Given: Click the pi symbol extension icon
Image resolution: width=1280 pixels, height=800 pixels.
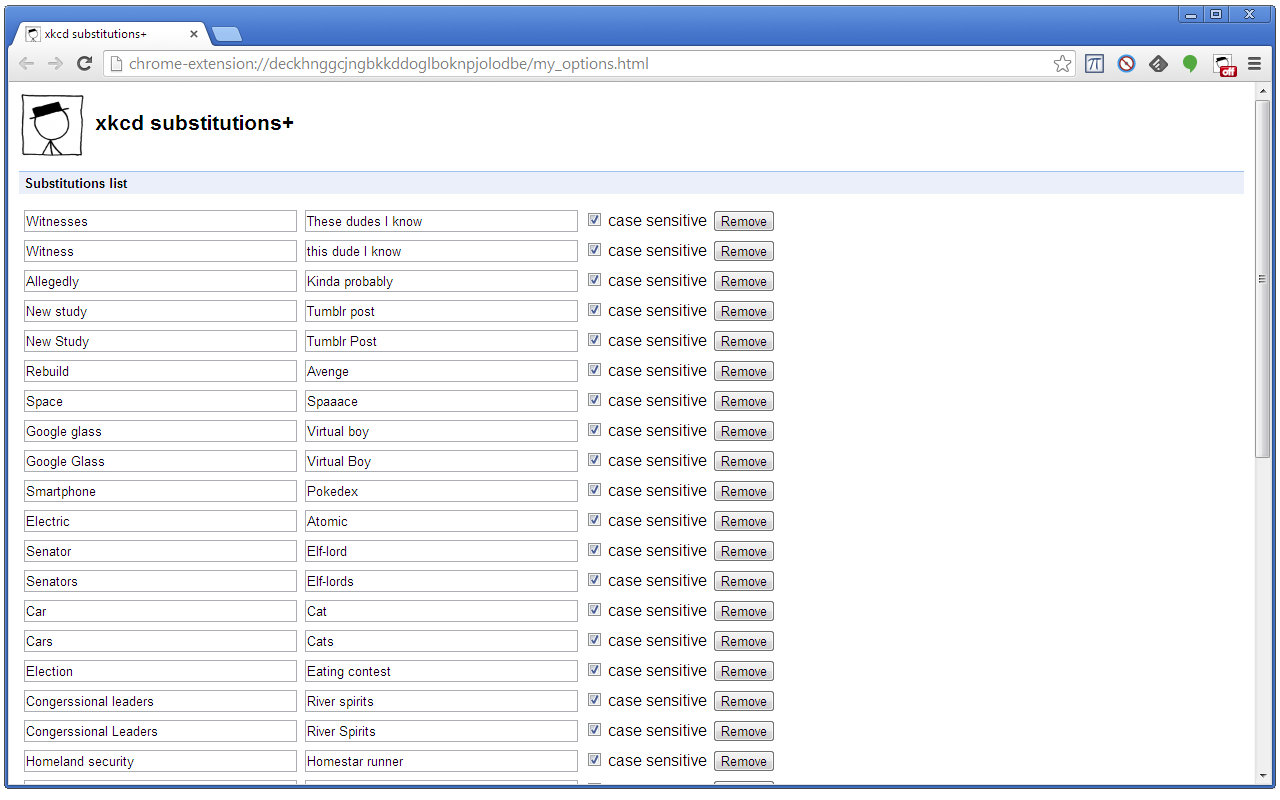Looking at the screenshot, I should pos(1094,64).
